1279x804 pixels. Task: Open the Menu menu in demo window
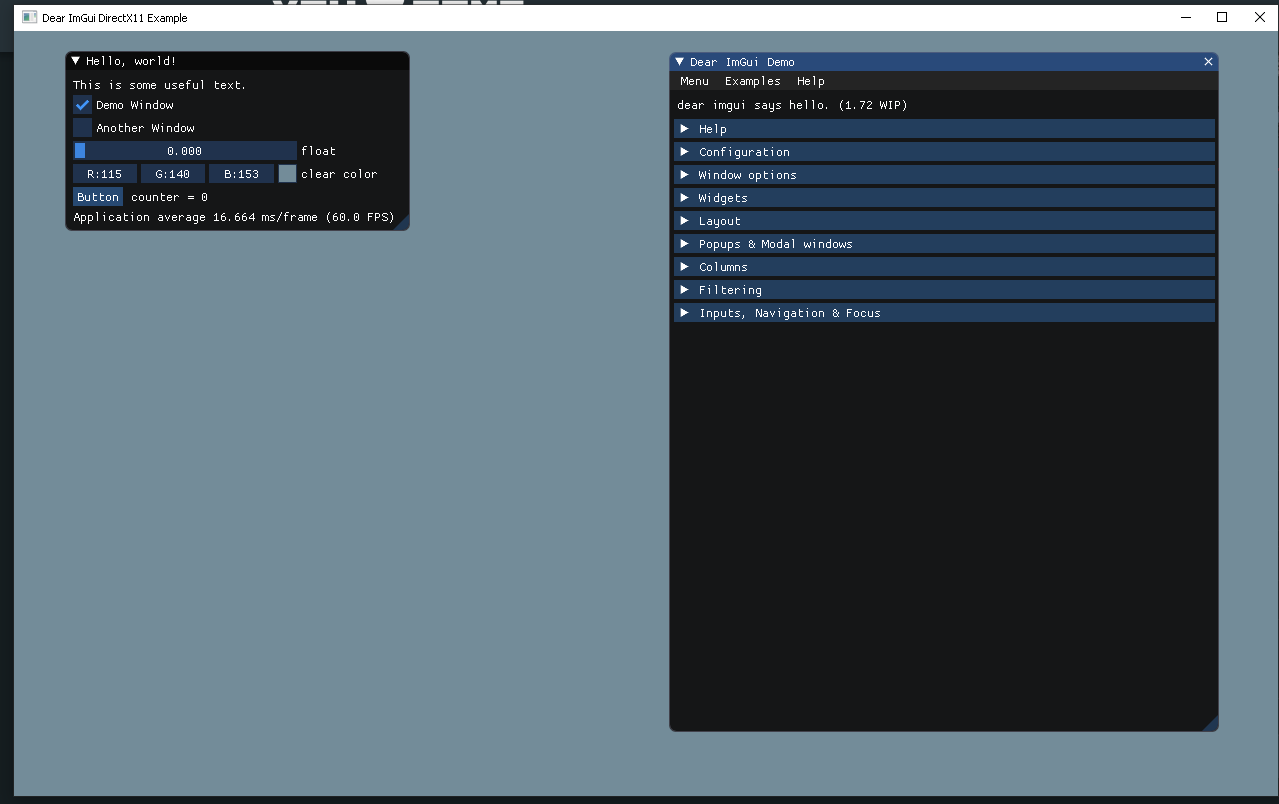(x=694, y=81)
